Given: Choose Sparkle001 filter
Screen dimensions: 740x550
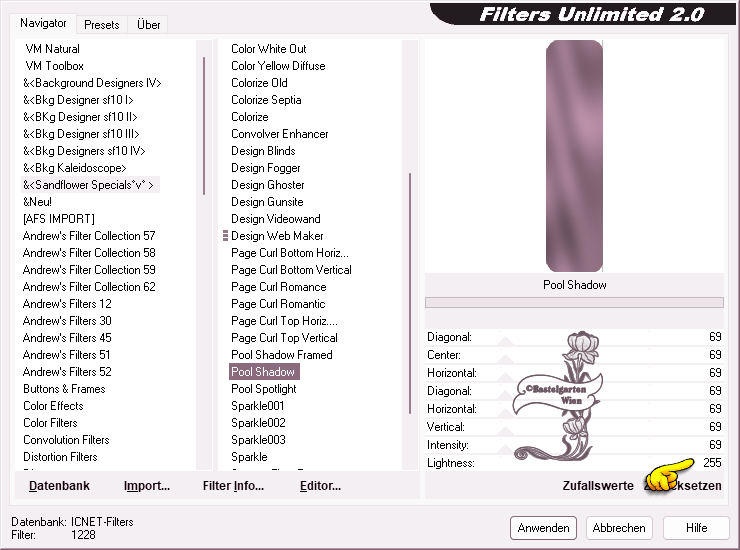Looking at the screenshot, I should click(258, 406).
